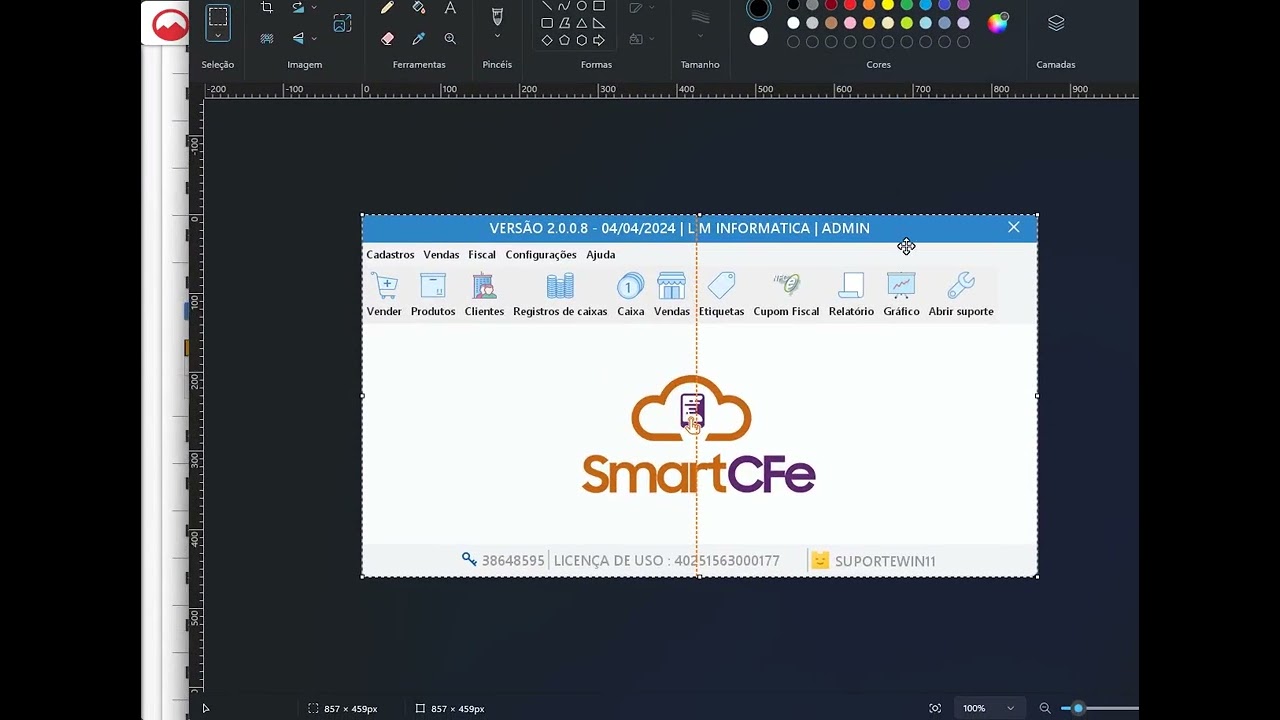
Task: Click the zoom slider handle
Action: [1078, 708]
